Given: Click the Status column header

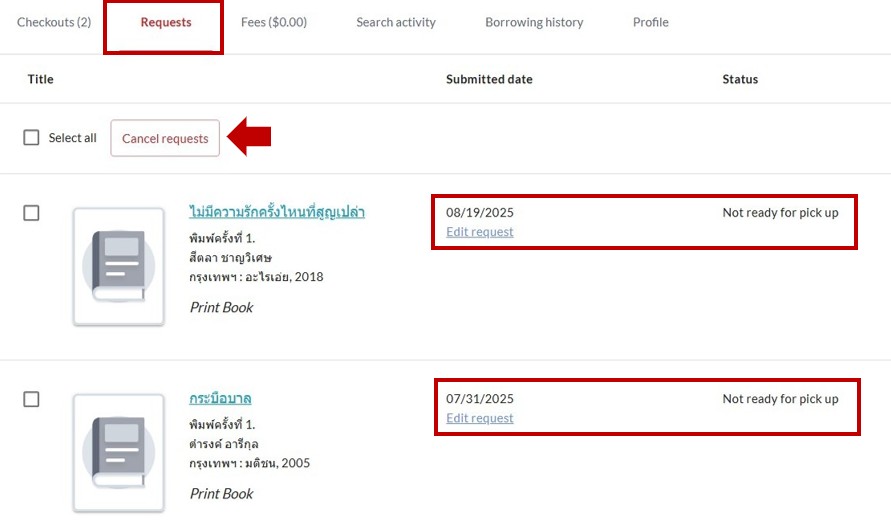Looking at the screenshot, I should [740, 79].
